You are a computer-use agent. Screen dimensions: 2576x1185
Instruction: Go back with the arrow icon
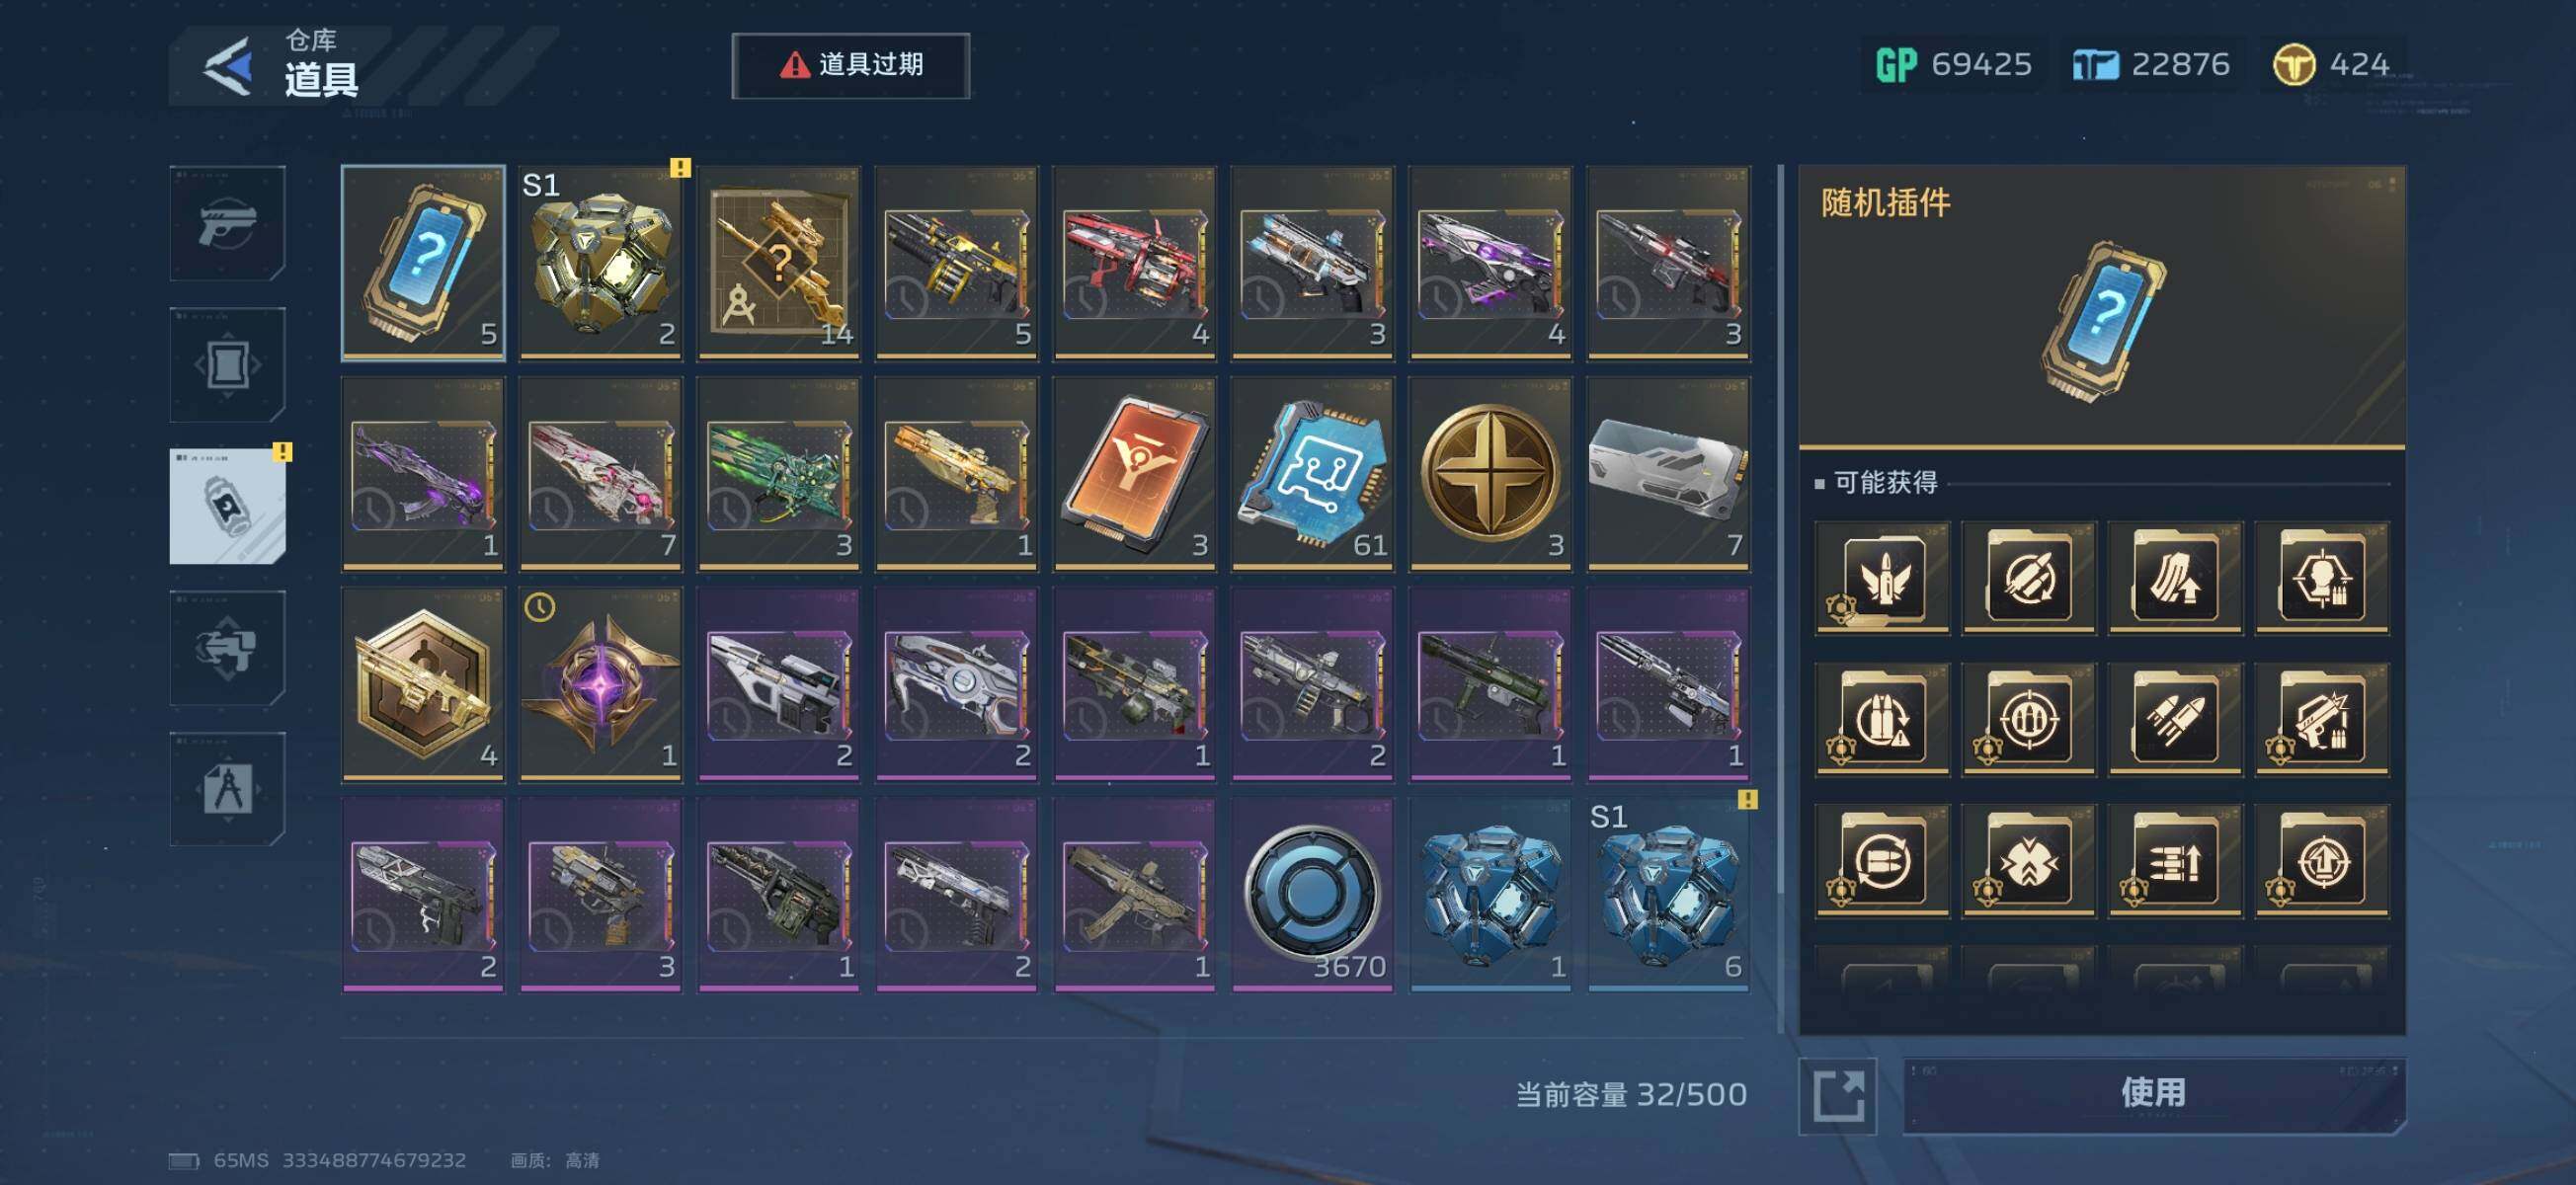coord(228,67)
